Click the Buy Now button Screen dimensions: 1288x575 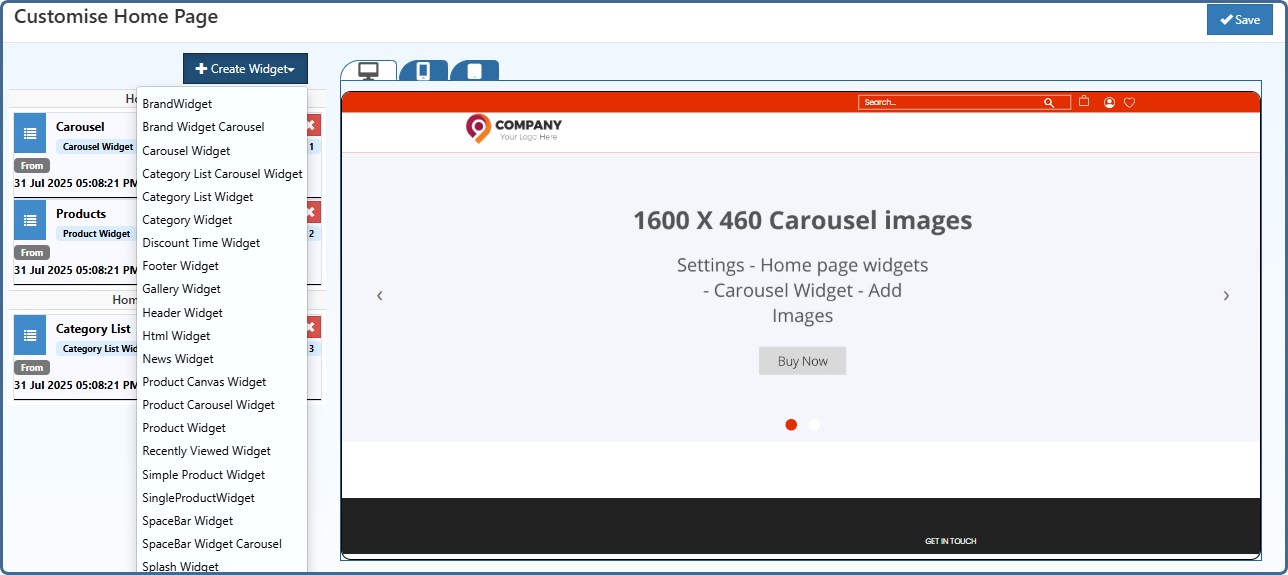tap(802, 361)
